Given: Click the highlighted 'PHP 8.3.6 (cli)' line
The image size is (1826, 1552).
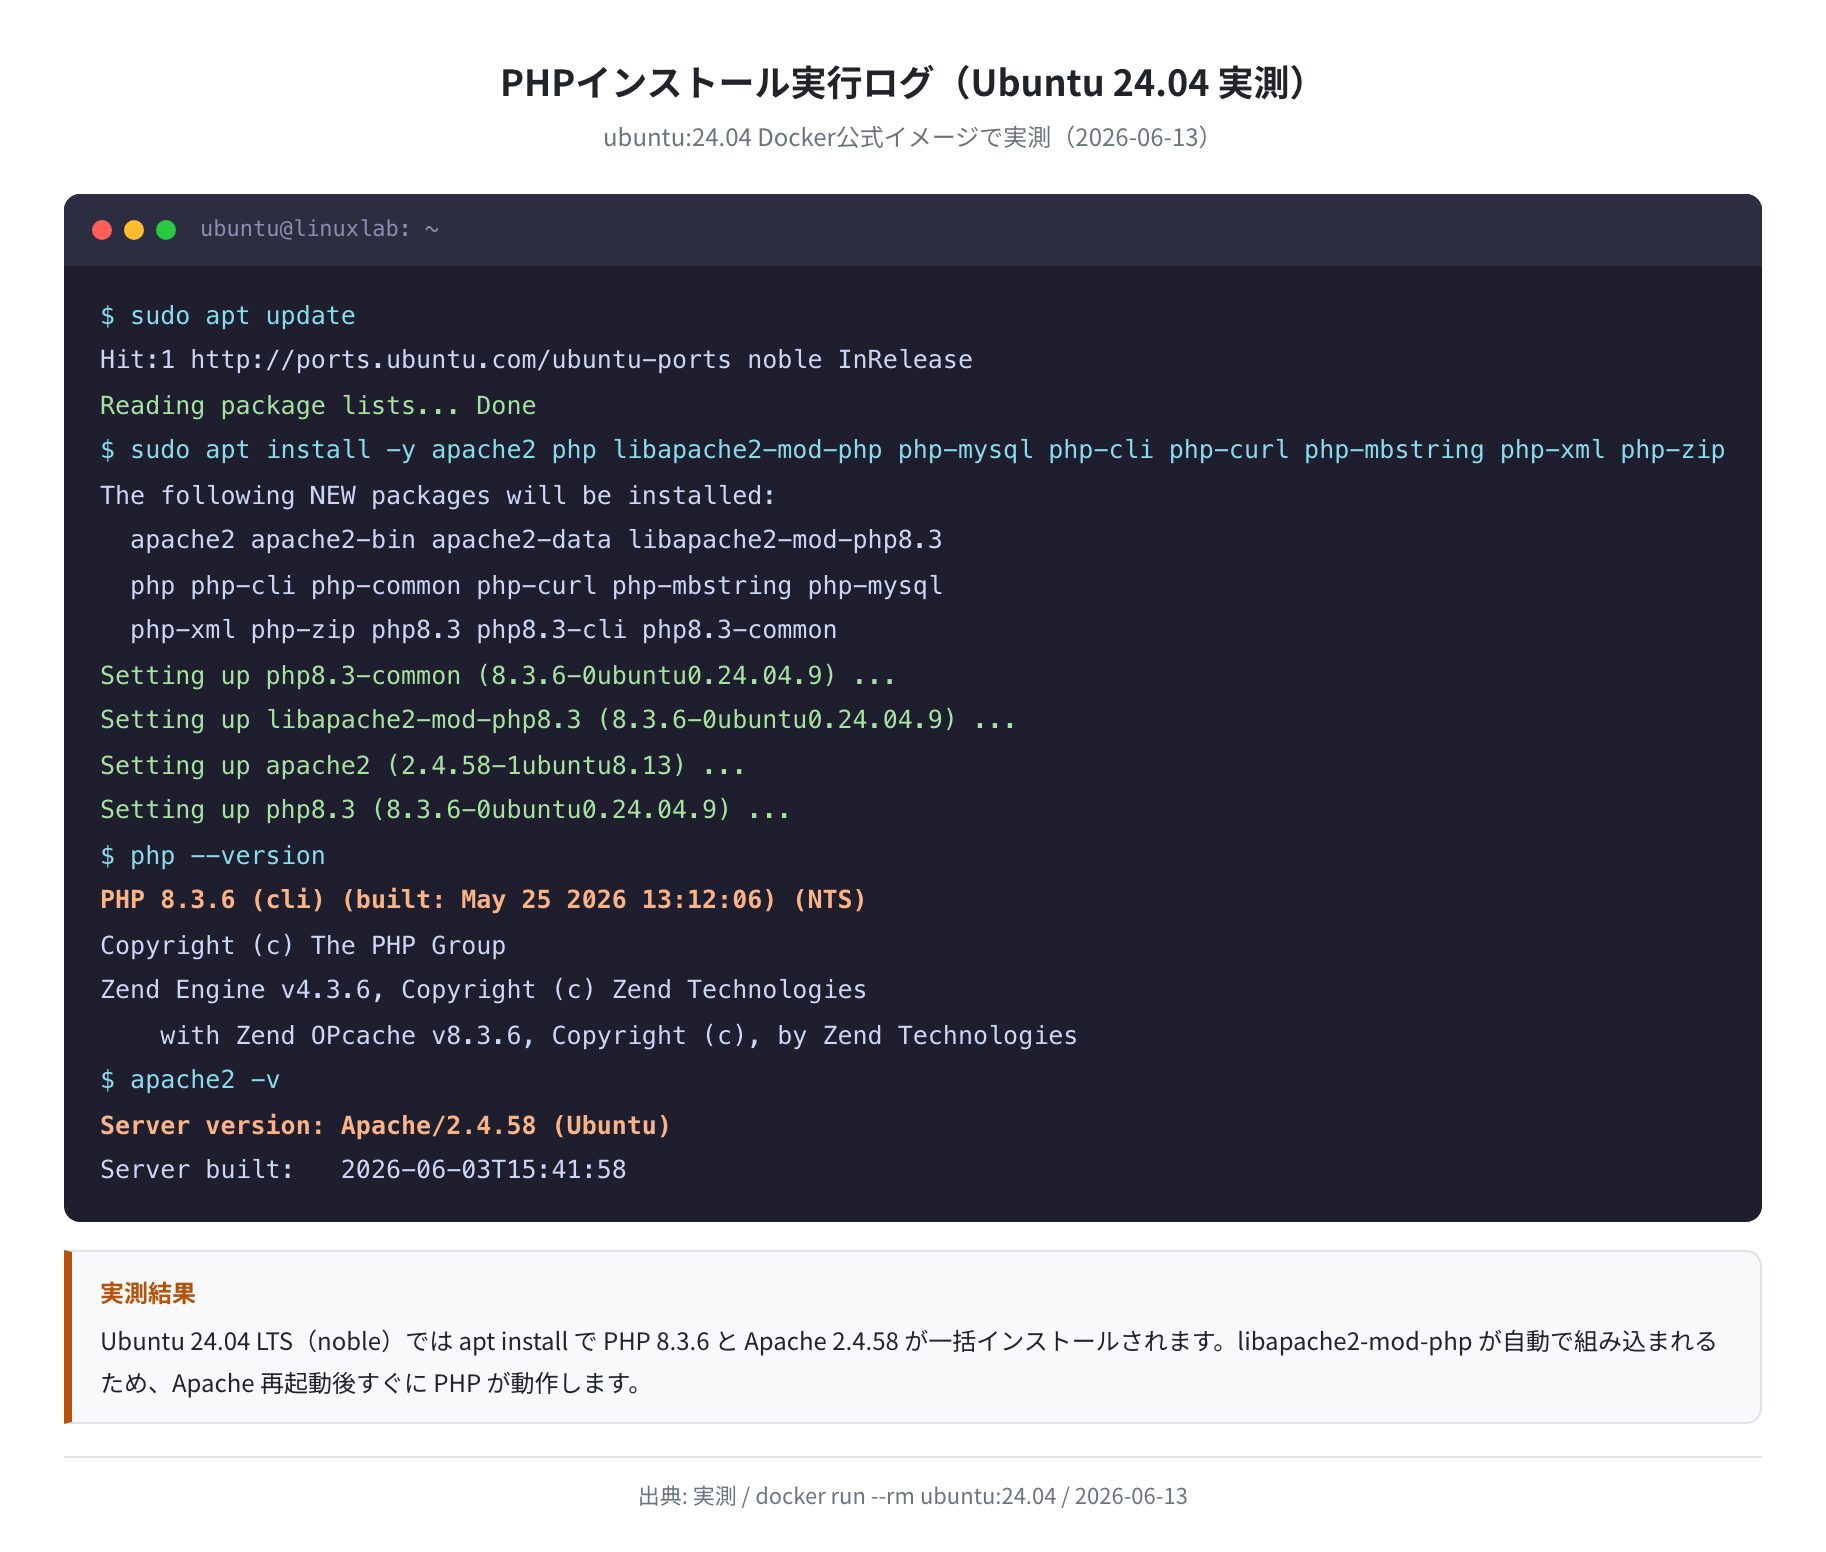Looking at the screenshot, I should tap(483, 900).
